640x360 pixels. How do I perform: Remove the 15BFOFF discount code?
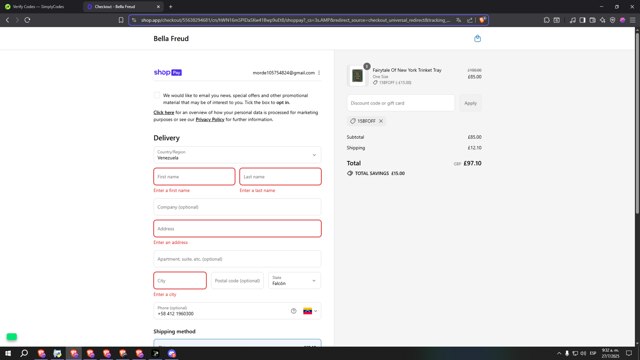[x=381, y=121]
